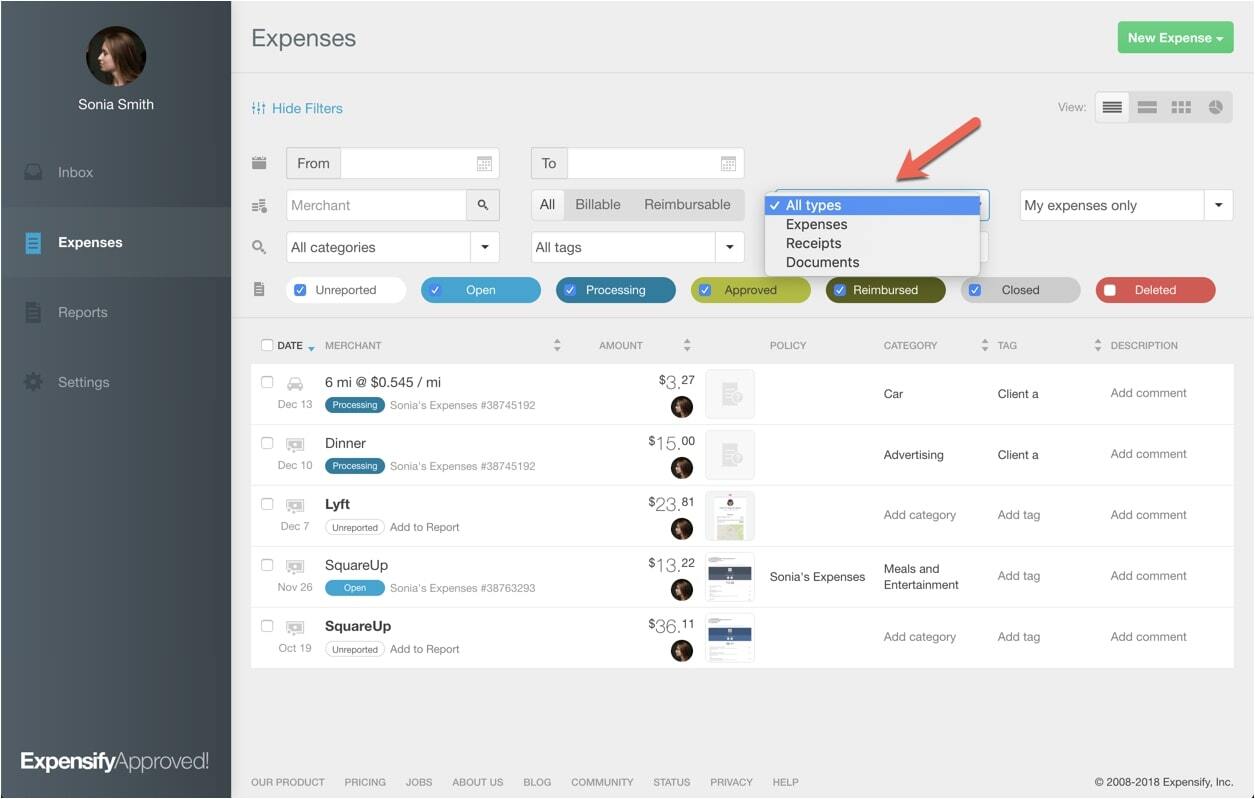Click the merchant search magnifier icon

(x=483, y=205)
